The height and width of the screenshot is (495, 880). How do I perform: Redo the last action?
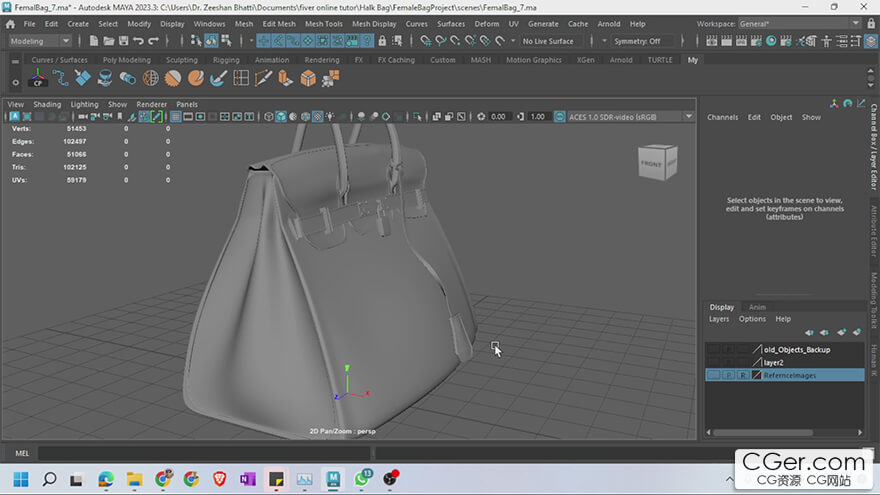(153, 41)
